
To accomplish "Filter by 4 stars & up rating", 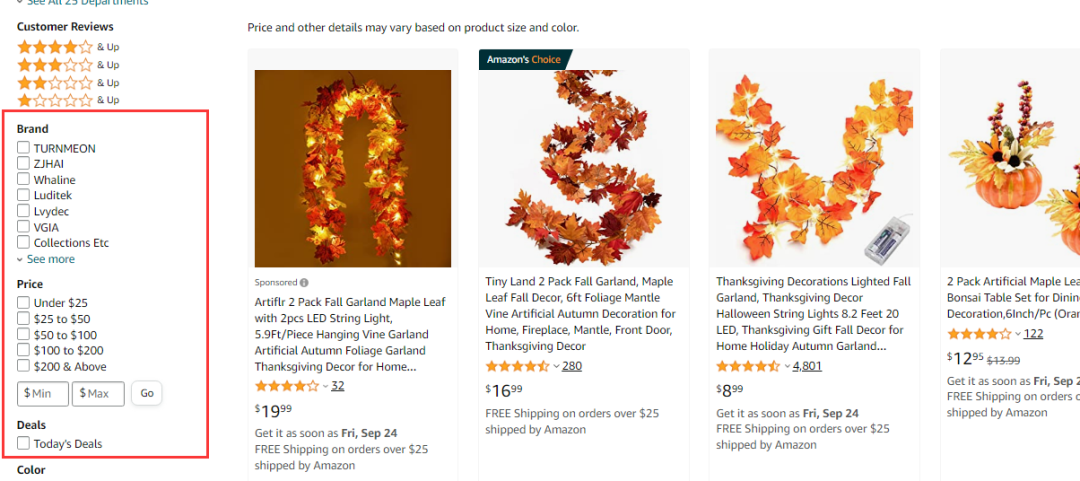I will [55, 47].
